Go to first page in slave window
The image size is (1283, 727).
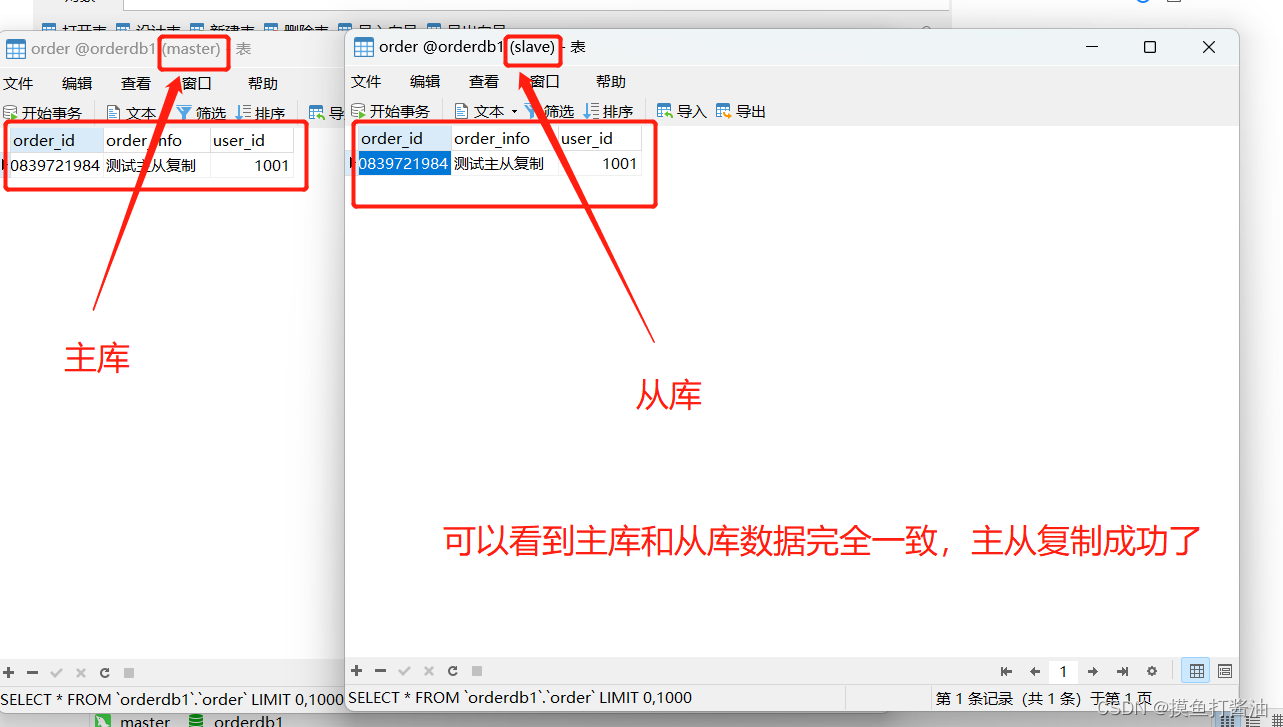(1006, 672)
